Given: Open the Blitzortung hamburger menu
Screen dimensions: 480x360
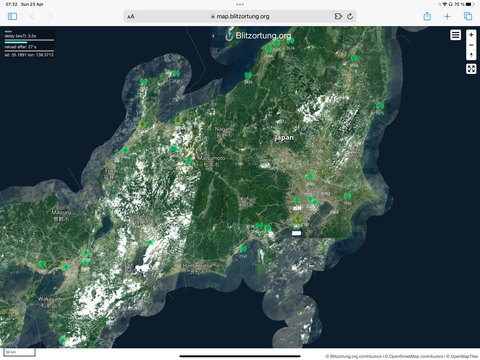Looking at the screenshot, I should click(x=455, y=35).
